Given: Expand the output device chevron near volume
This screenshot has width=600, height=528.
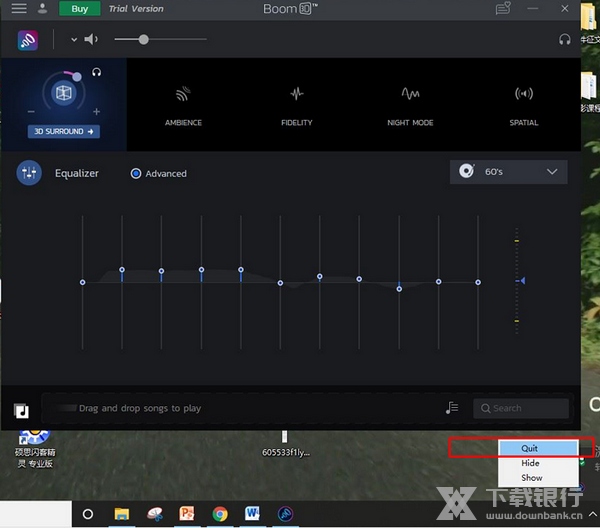Looking at the screenshot, I should [74, 40].
